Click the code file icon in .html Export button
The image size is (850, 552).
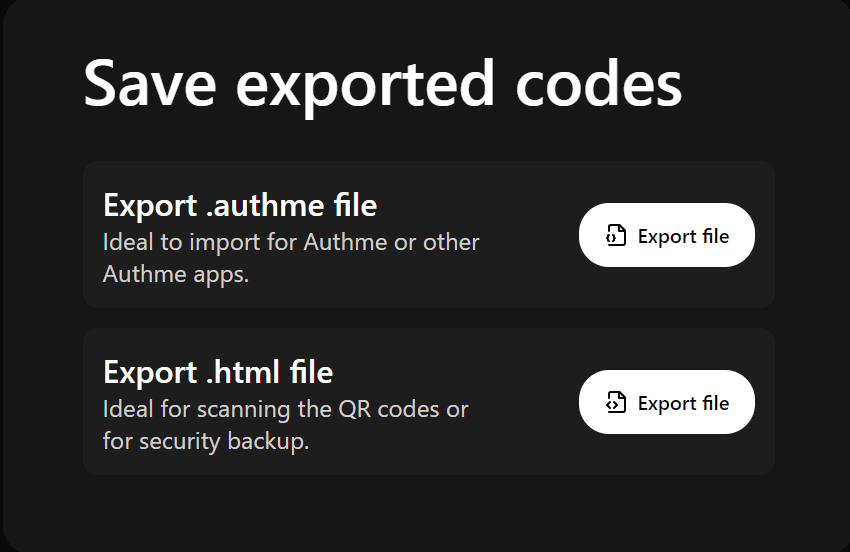coord(616,402)
